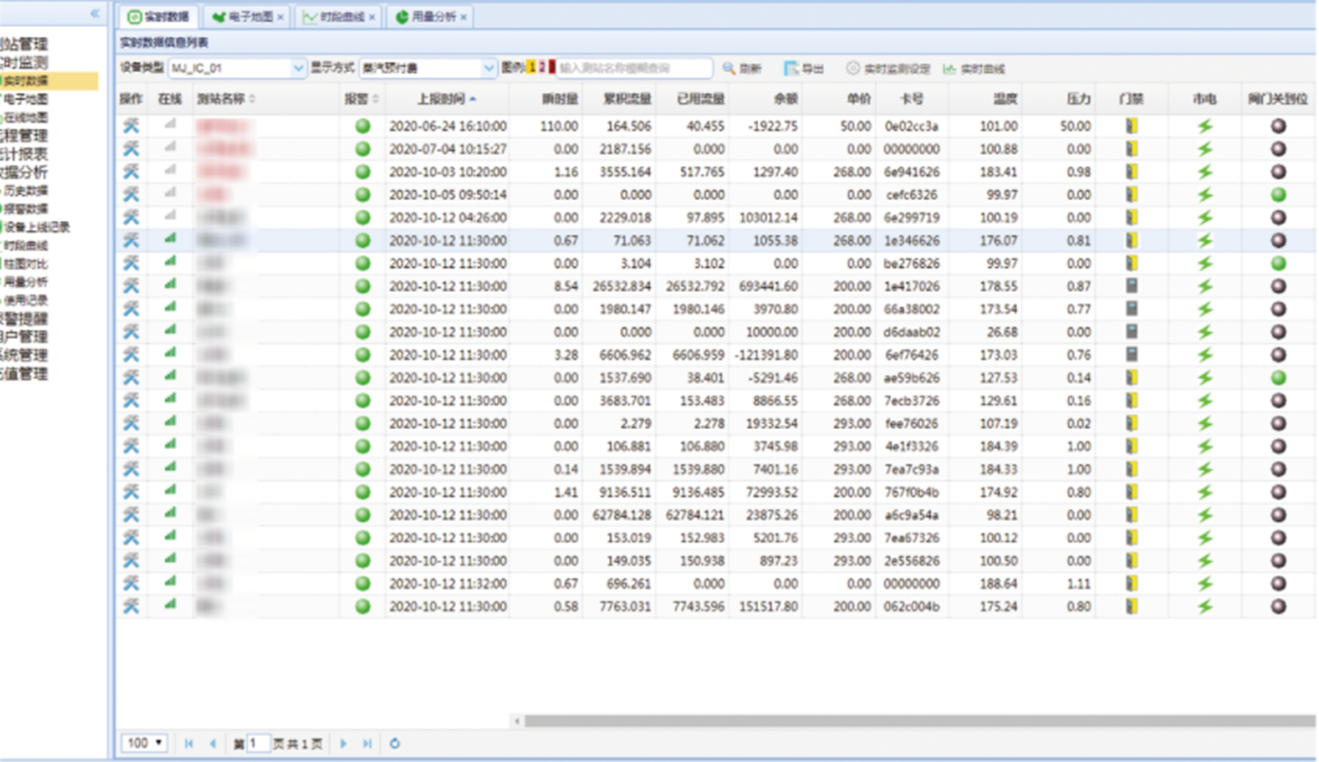Sort by 测站名称 column header
Screen dimensions: 1319x762
[226, 99]
